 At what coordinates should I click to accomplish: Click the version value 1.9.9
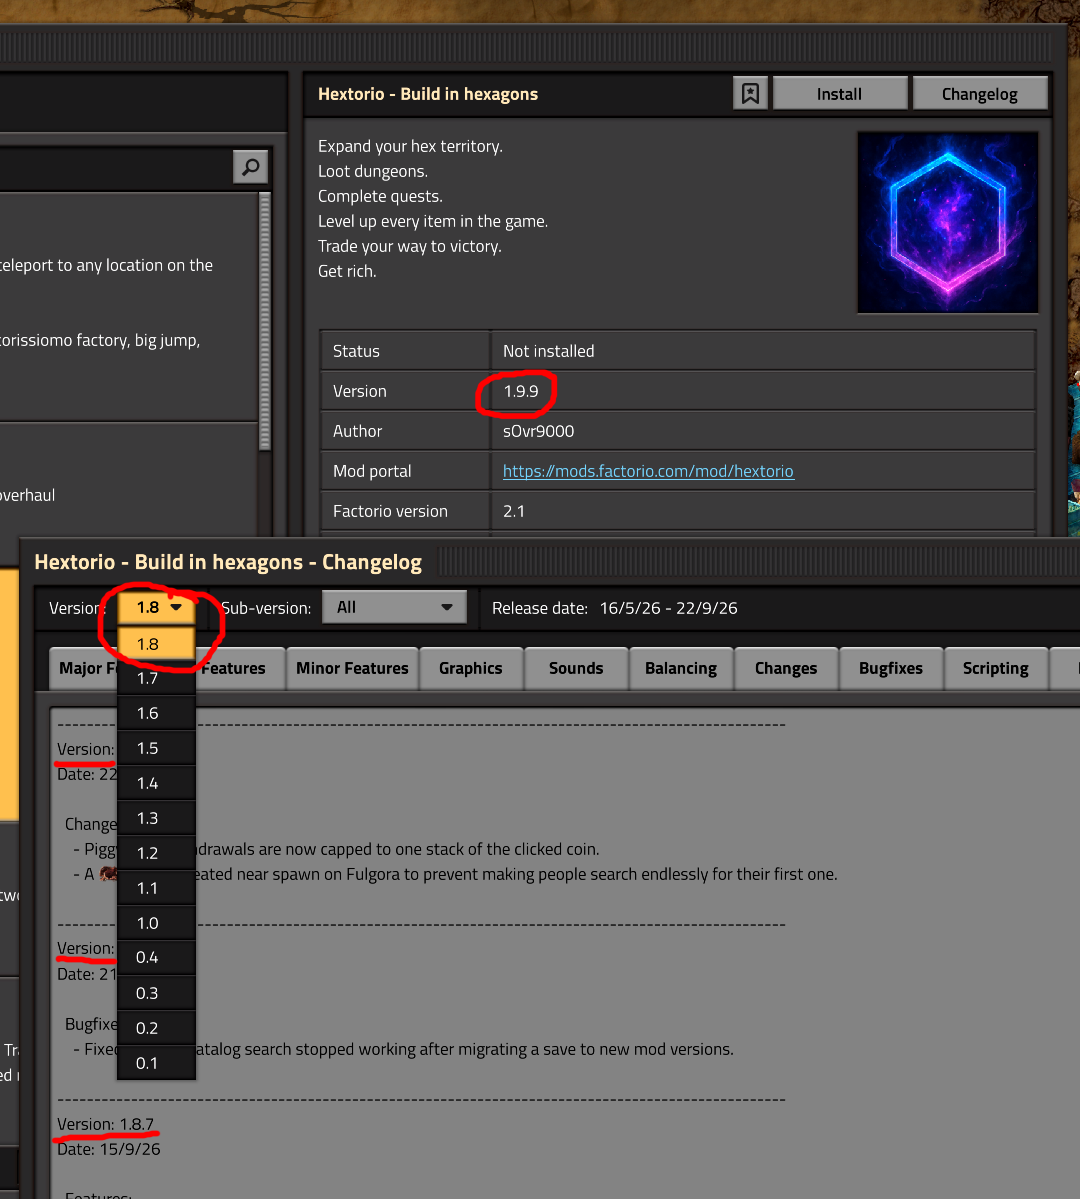pos(521,392)
